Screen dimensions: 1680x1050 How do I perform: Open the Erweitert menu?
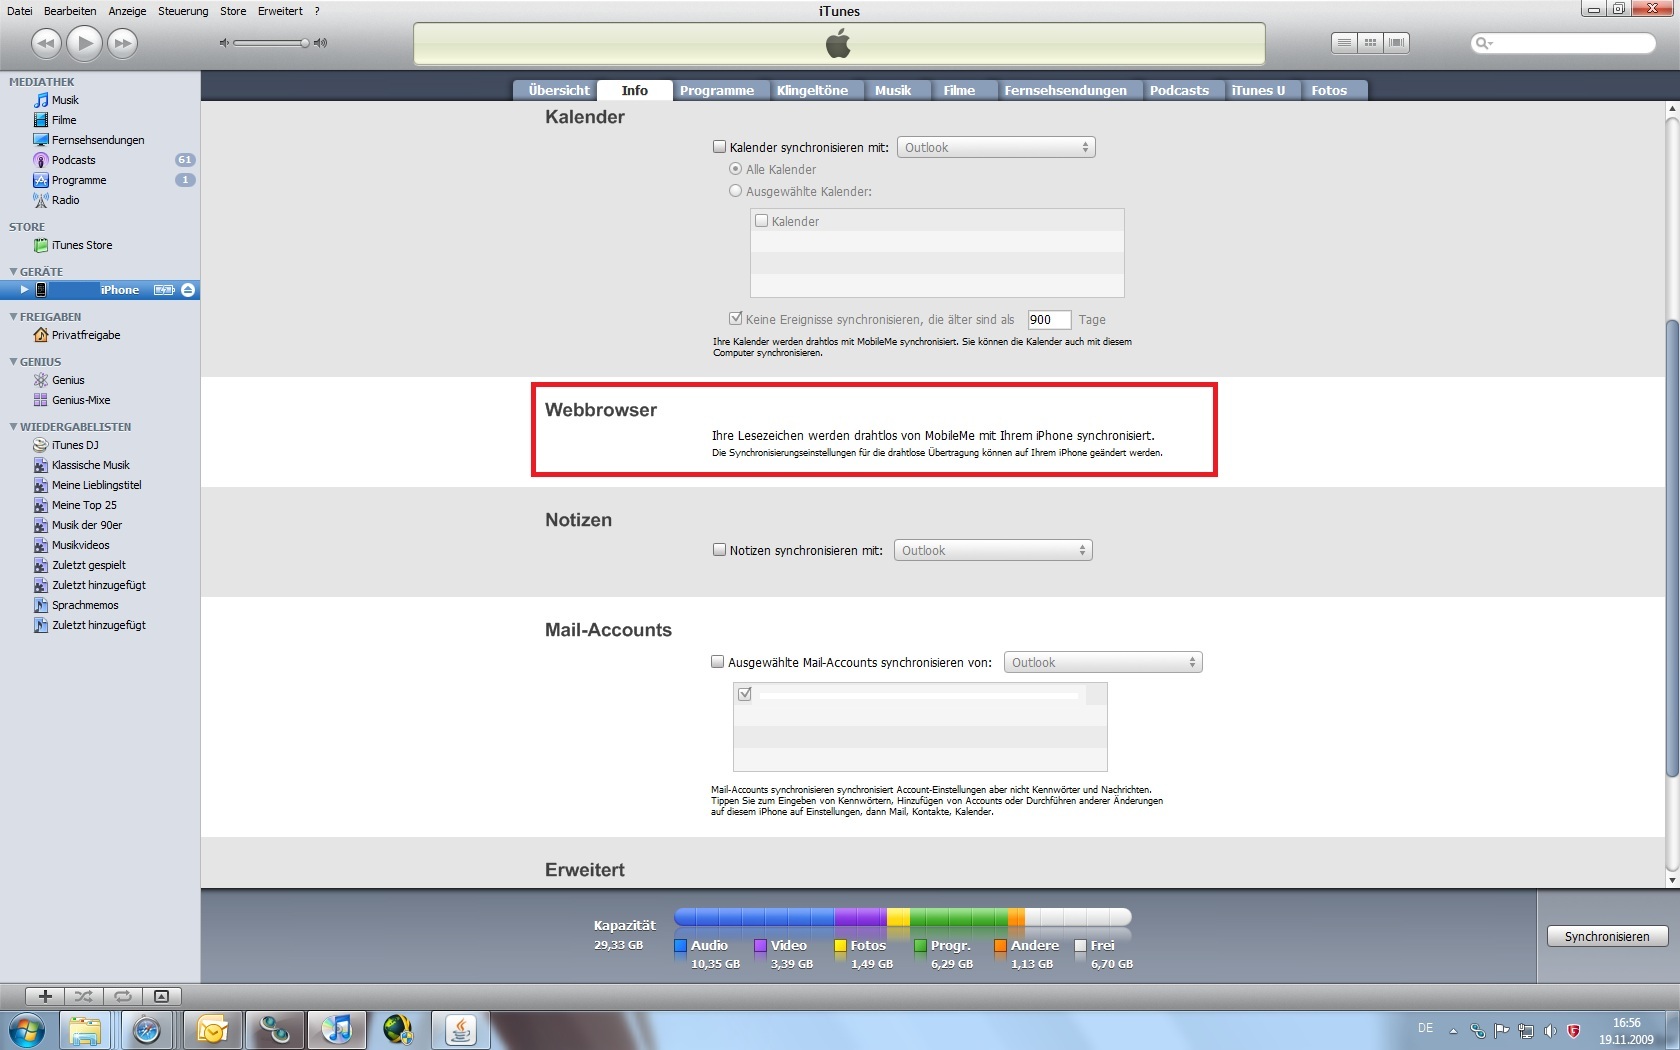[280, 11]
